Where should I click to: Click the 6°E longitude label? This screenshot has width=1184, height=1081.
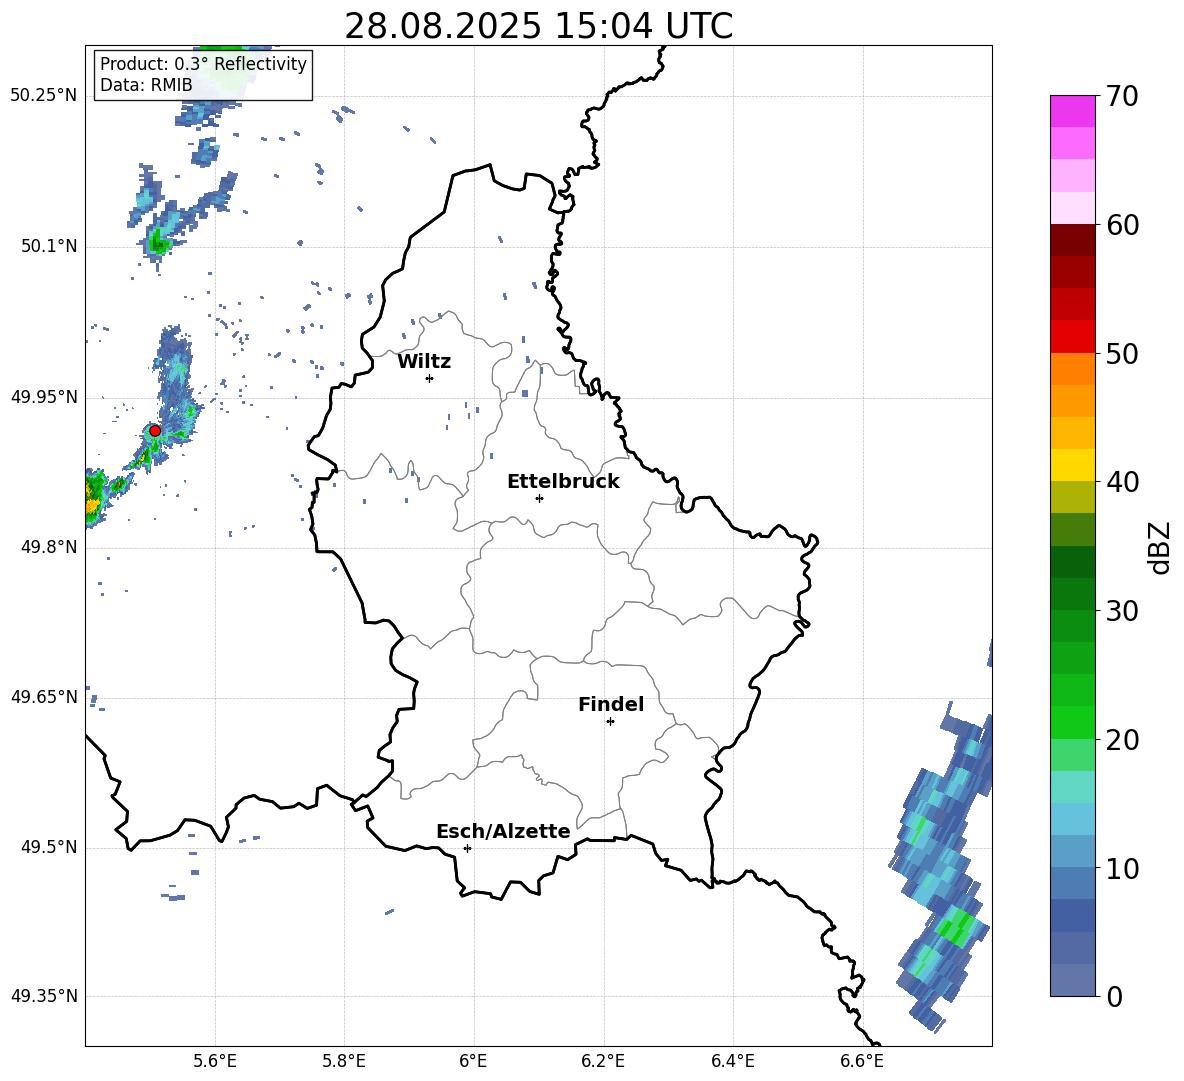click(473, 1061)
